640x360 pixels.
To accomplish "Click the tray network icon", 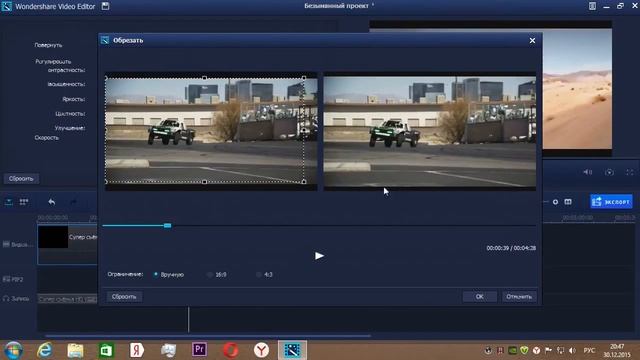I will (561, 351).
